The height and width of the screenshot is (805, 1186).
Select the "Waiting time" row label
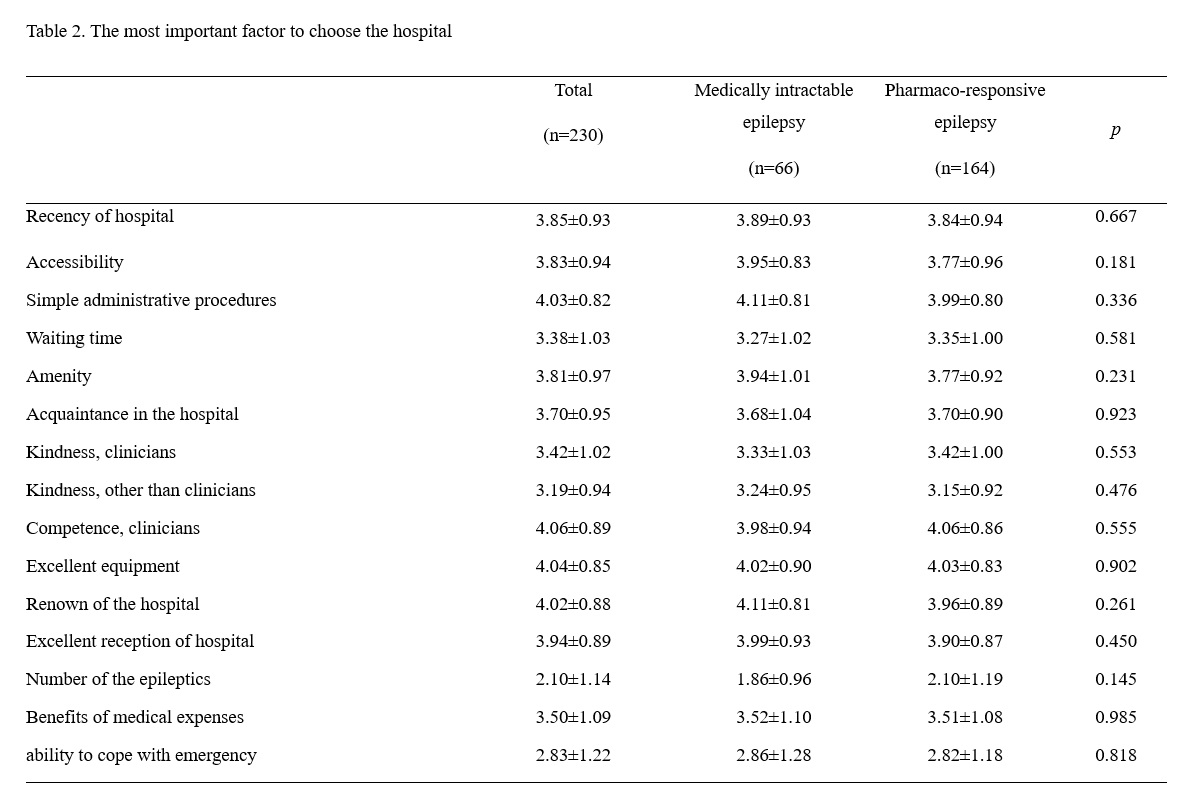click(x=74, y=338)
